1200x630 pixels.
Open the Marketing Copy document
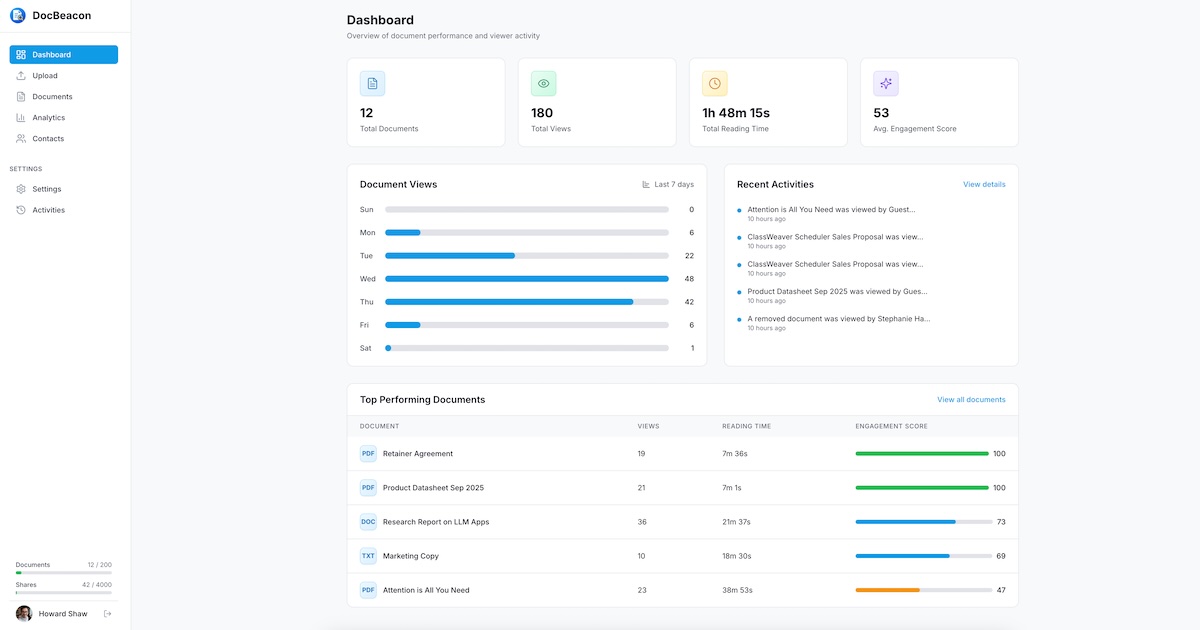683,556
